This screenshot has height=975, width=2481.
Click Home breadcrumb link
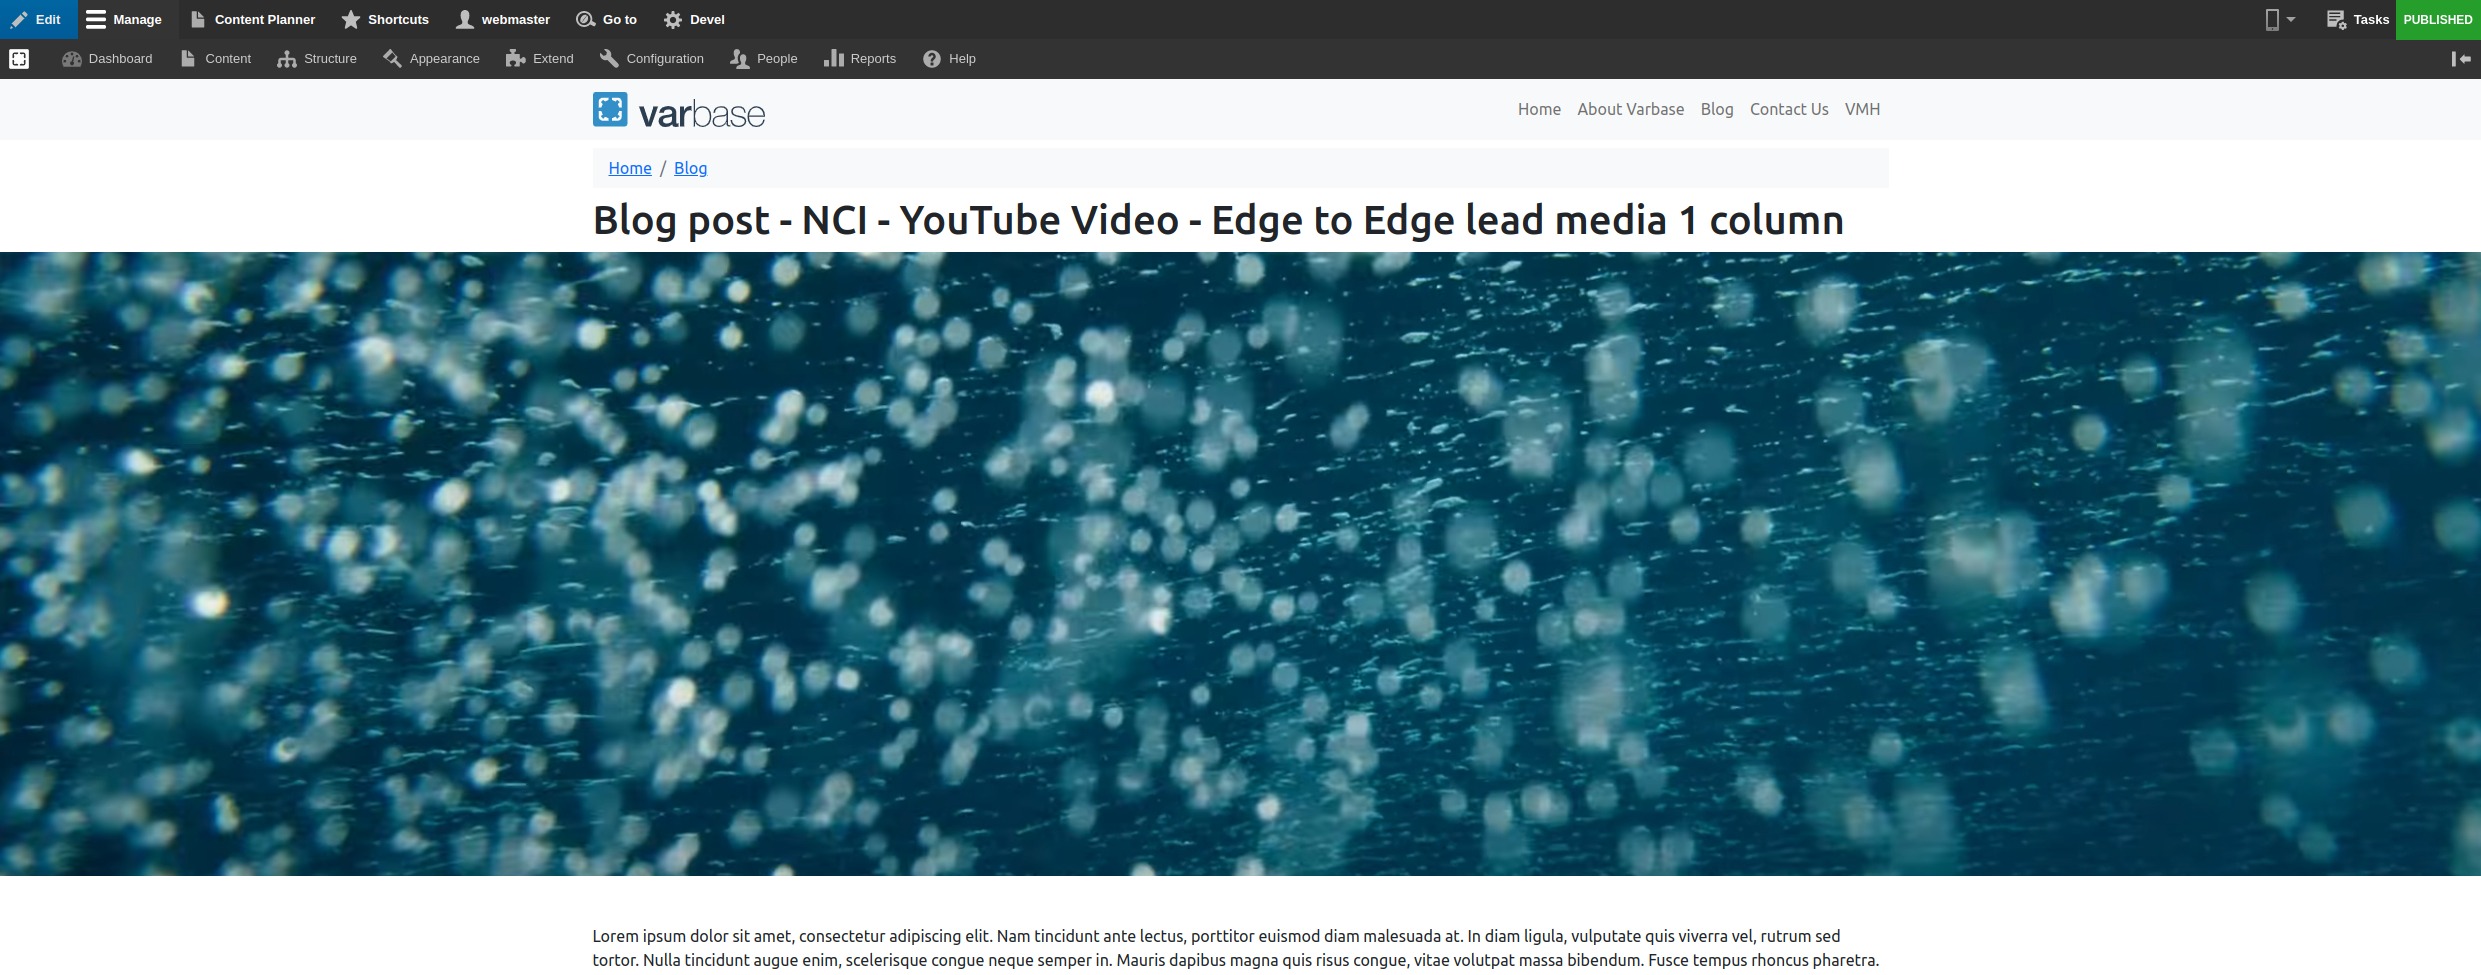point(630,168)
